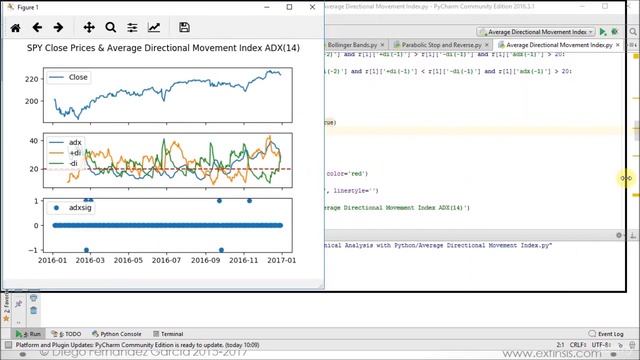Click the pin tab icon in Run panel
Image resolution: width=640 pixels, height=360 pixels.
(x=18, y=304)
